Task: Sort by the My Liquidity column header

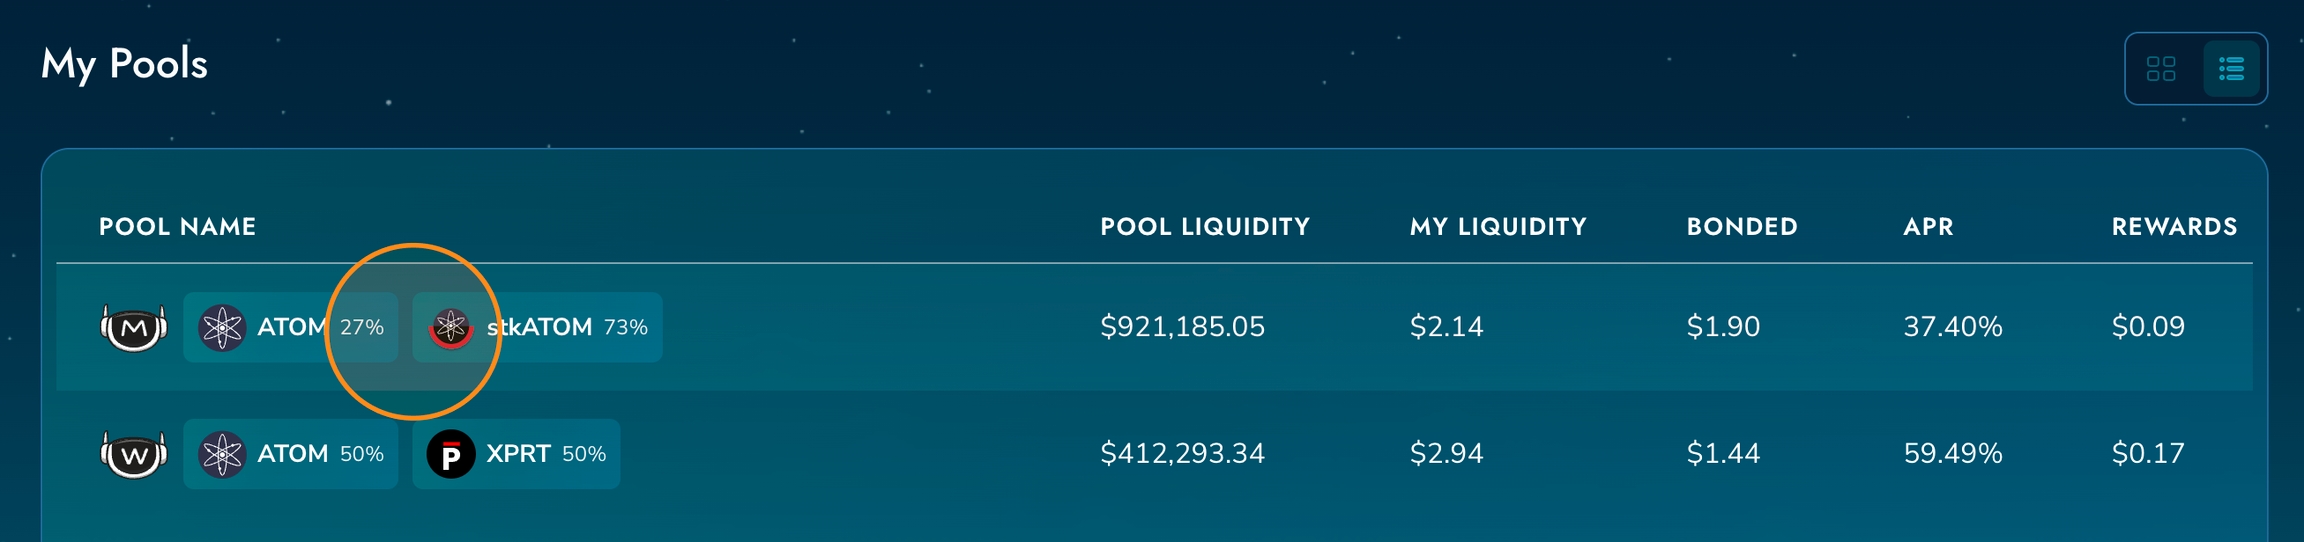Action: pyautogui.click(x=1498, y=227)
